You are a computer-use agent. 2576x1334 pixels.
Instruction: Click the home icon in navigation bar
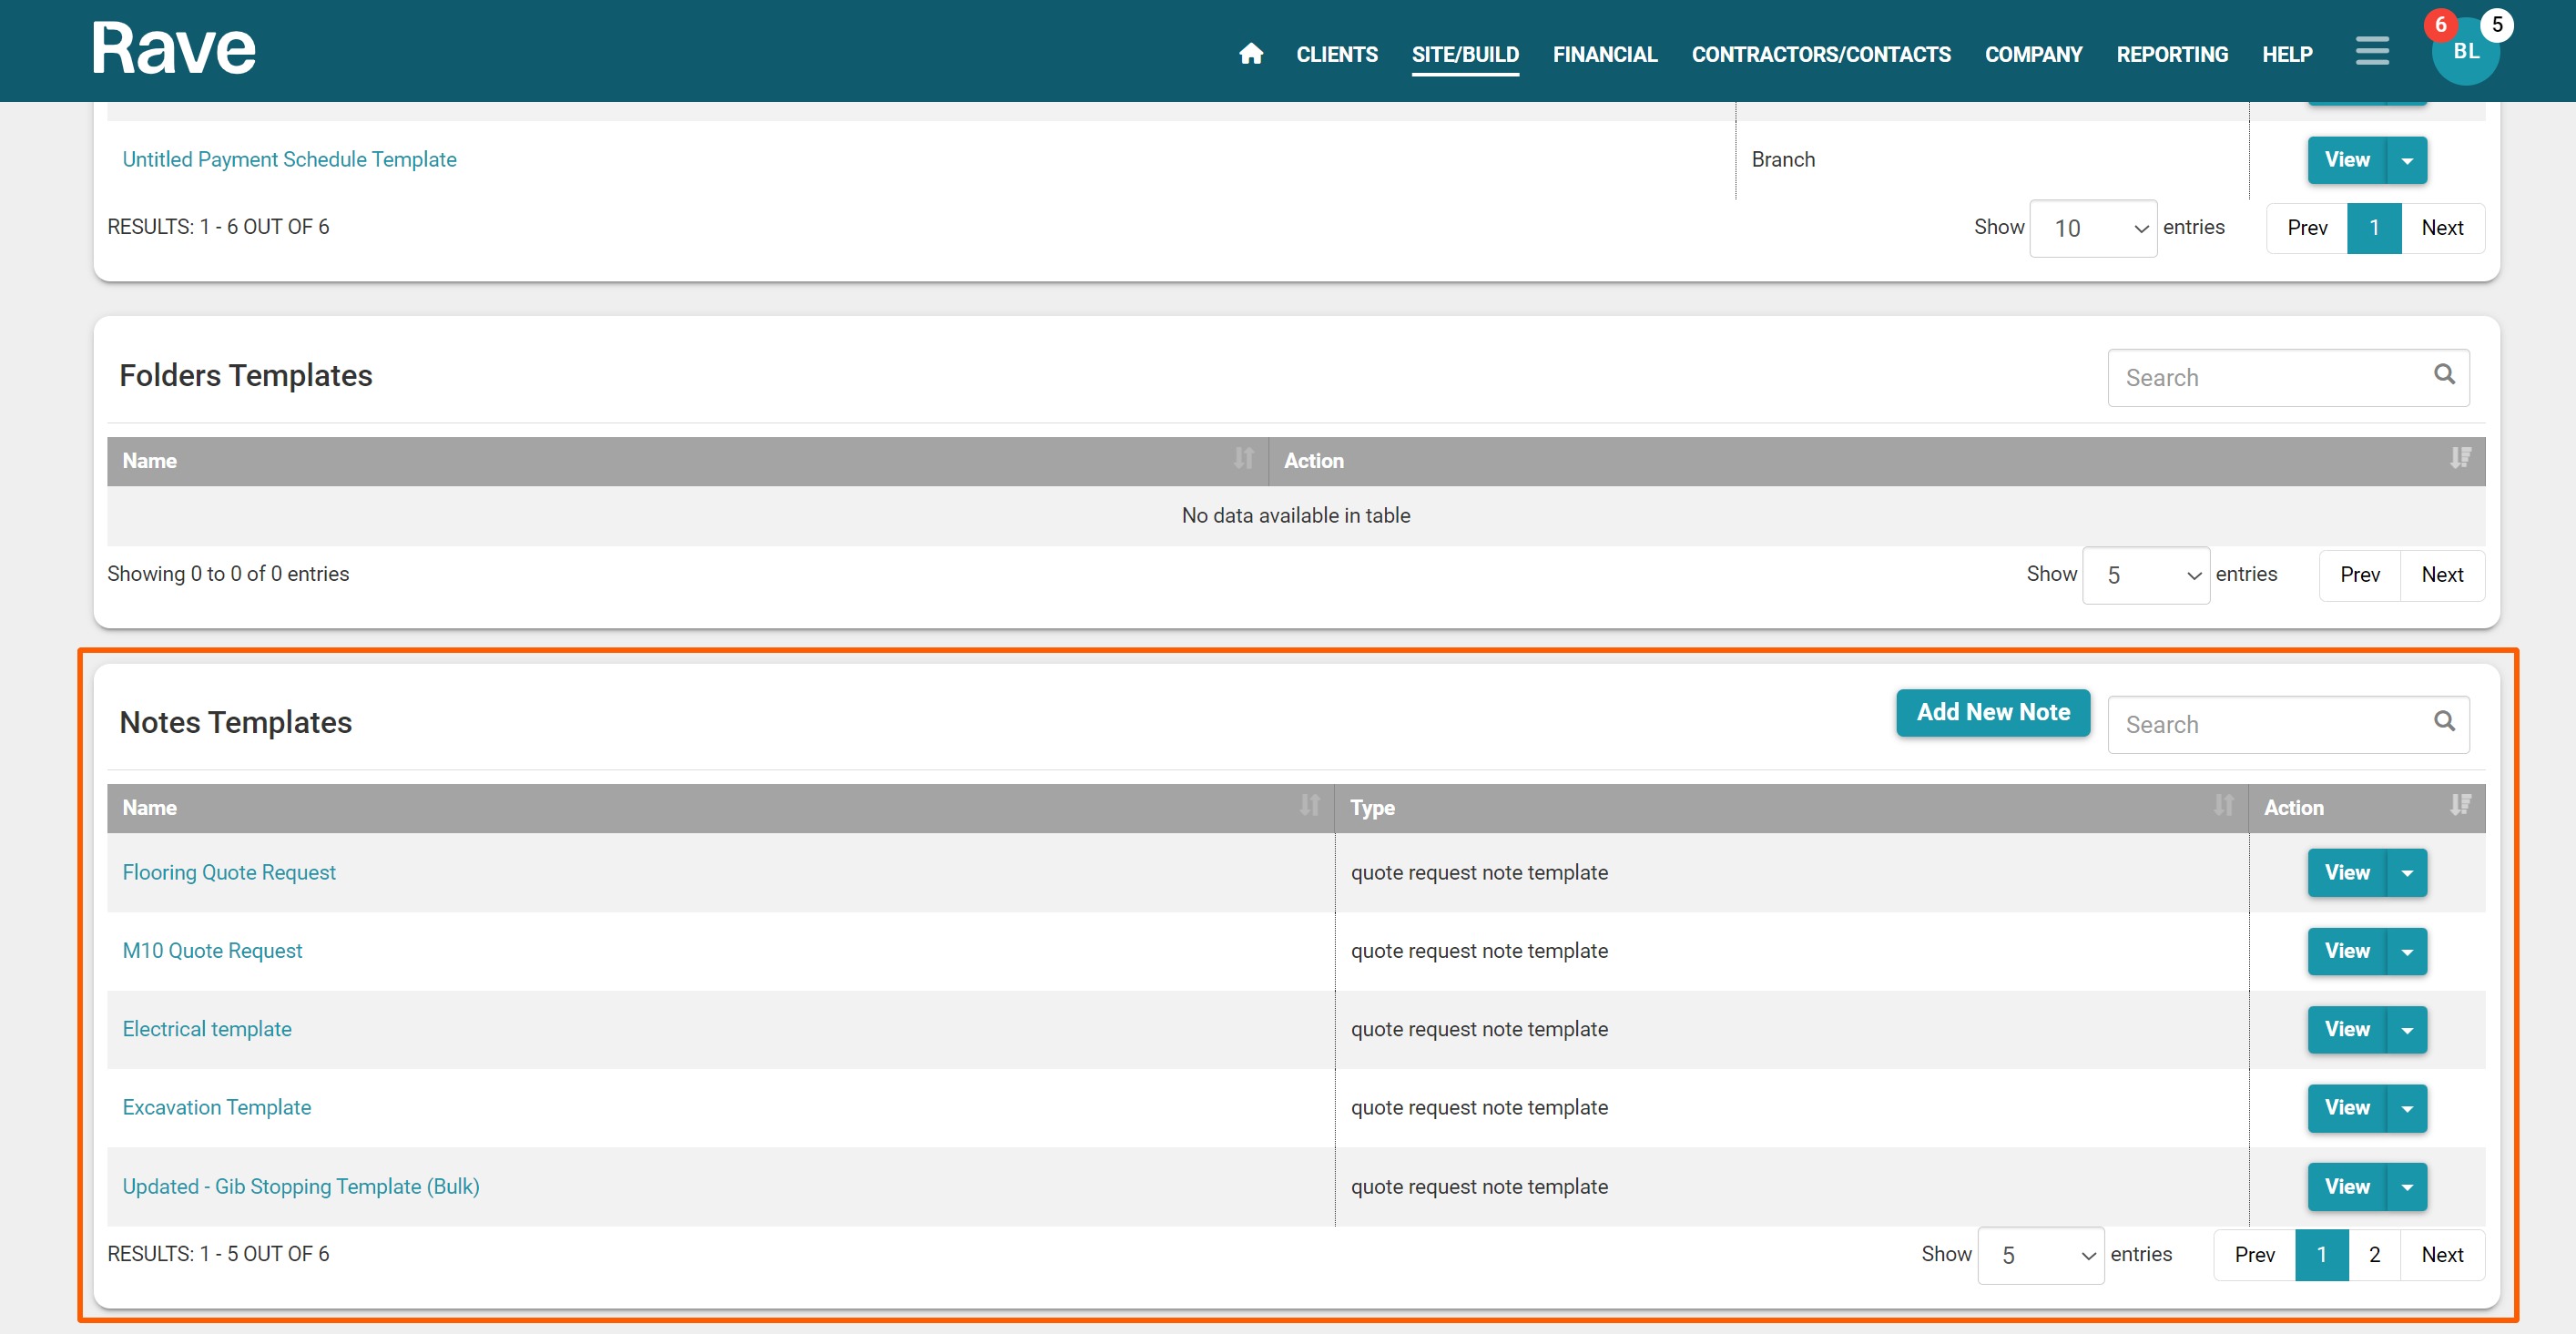[x=1250, y=54]
